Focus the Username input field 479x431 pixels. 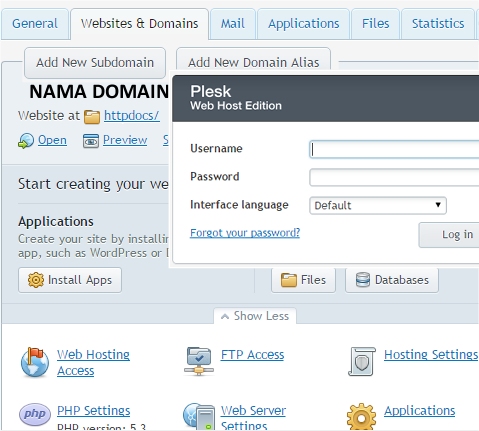point(394,149)
